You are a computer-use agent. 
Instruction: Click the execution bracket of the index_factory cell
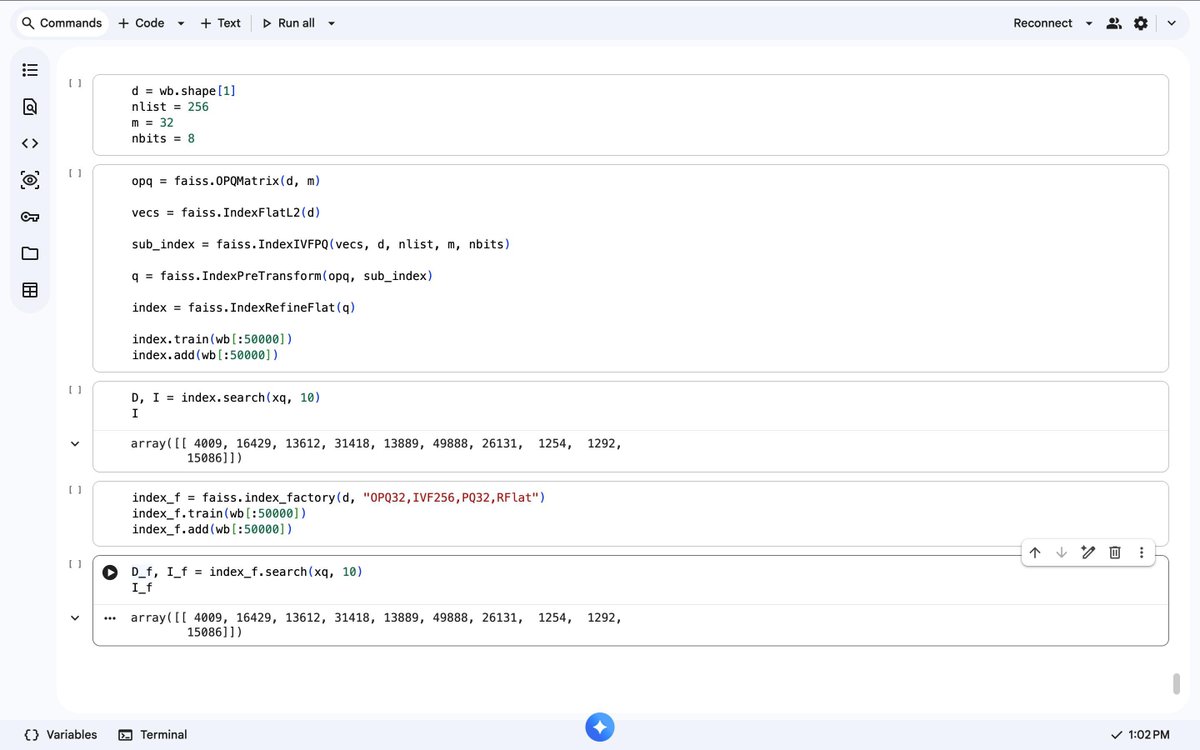click(75, 490)
